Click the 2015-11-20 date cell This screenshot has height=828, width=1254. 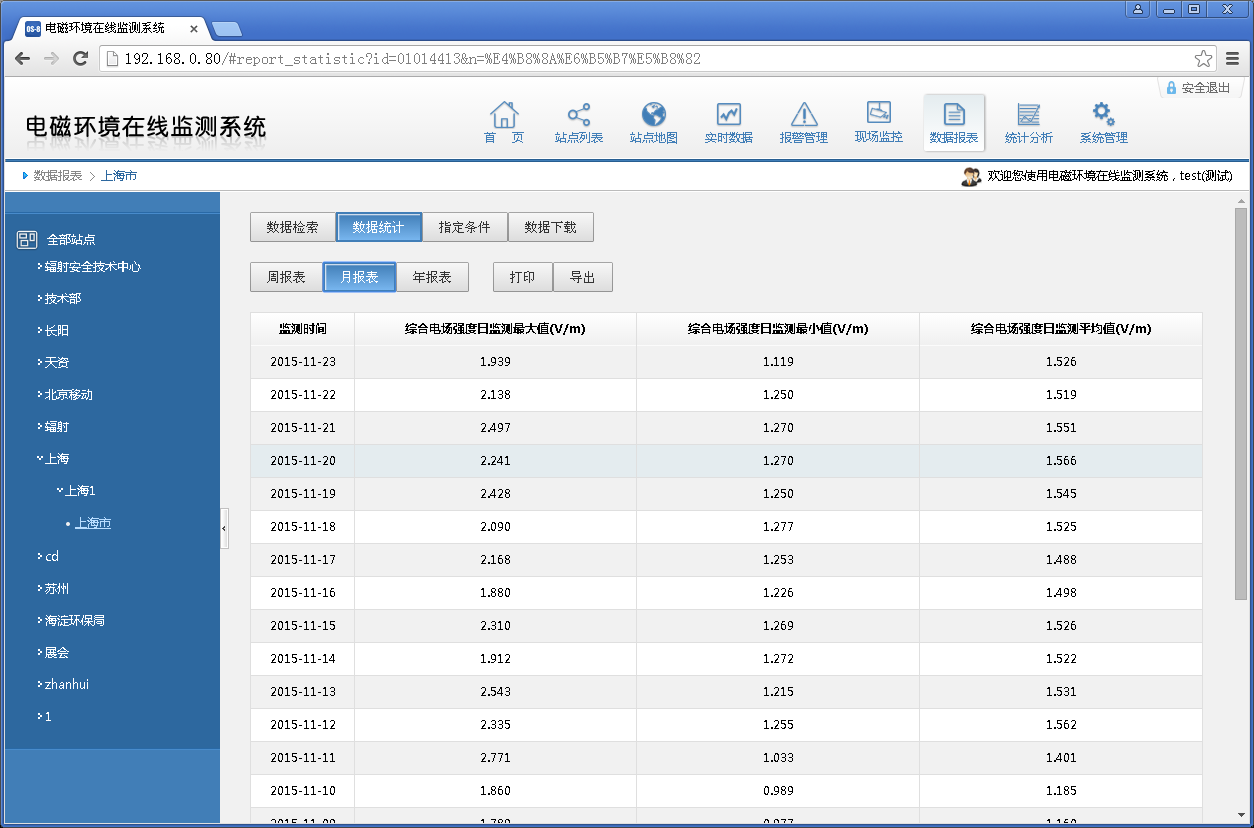pos(302,461)
